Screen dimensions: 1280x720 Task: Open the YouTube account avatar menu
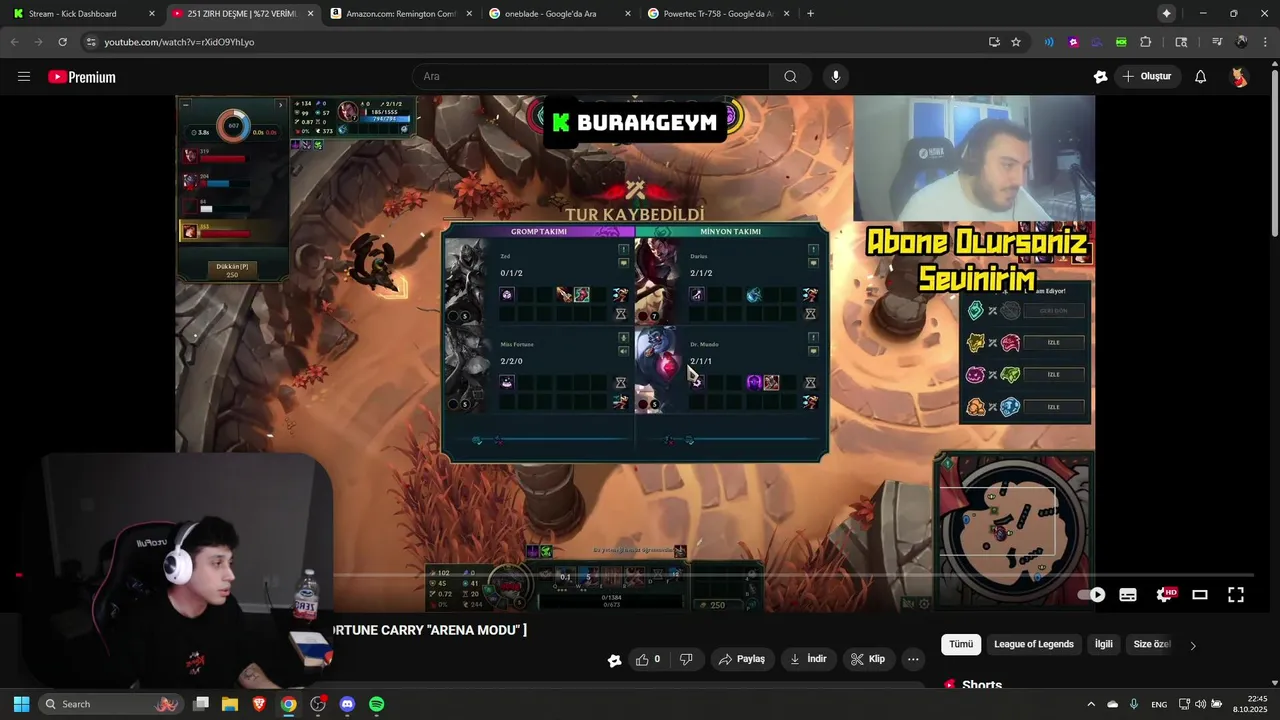1239,77
